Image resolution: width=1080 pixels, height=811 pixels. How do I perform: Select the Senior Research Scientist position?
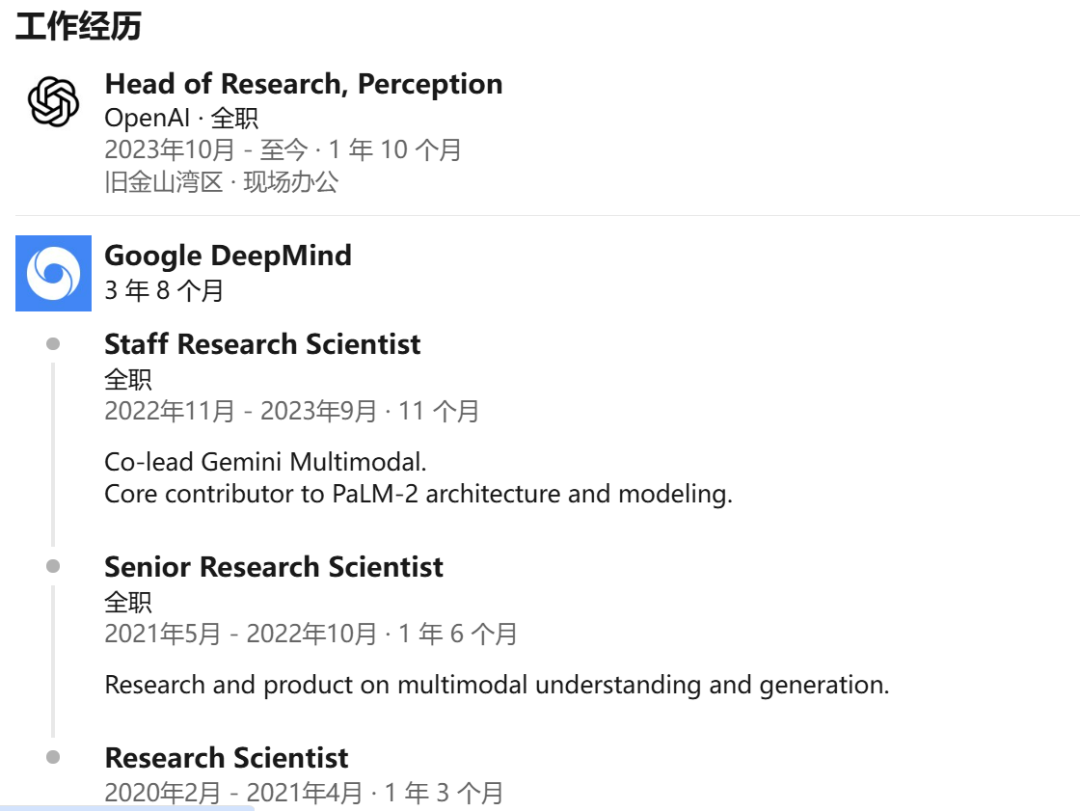pos(273,567)
